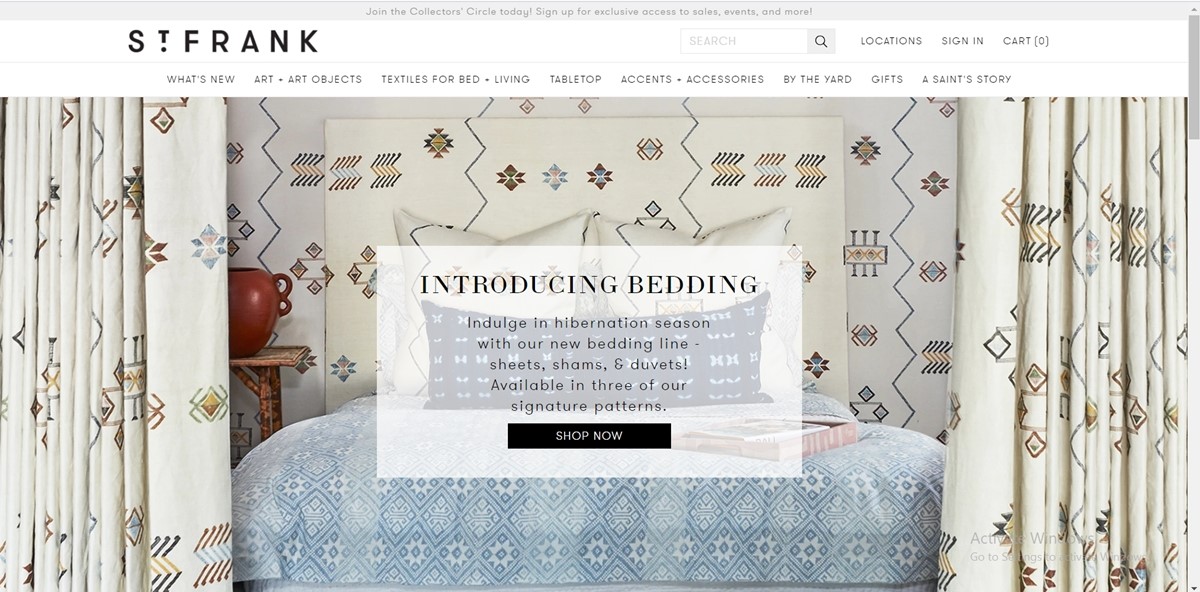
Task: Select the TABLETOP menu item
Action: coord(576,79)
